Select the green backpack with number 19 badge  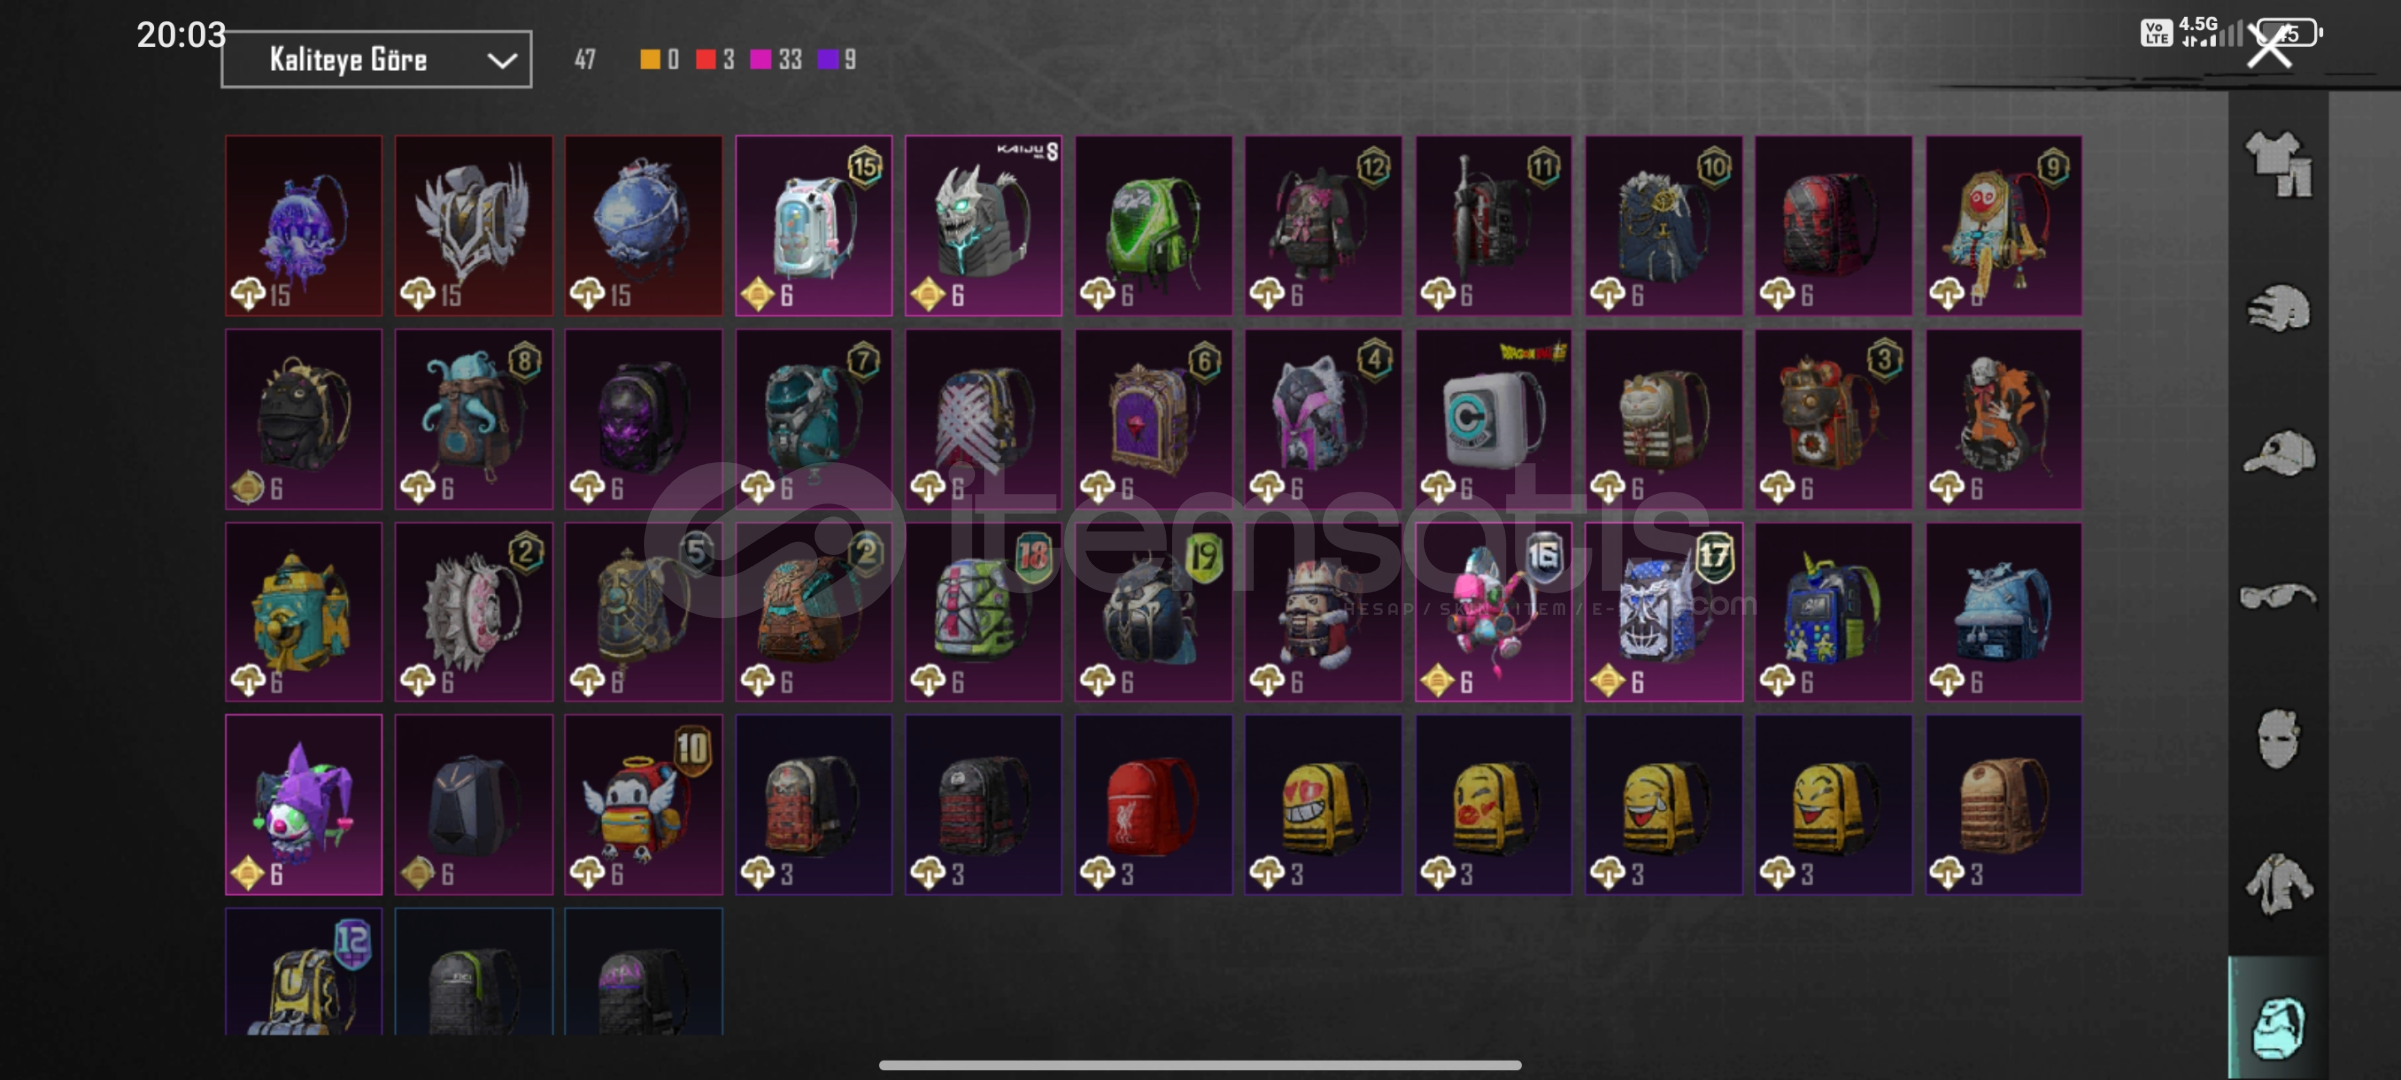pyautogui.click(x=1154, y=612)
